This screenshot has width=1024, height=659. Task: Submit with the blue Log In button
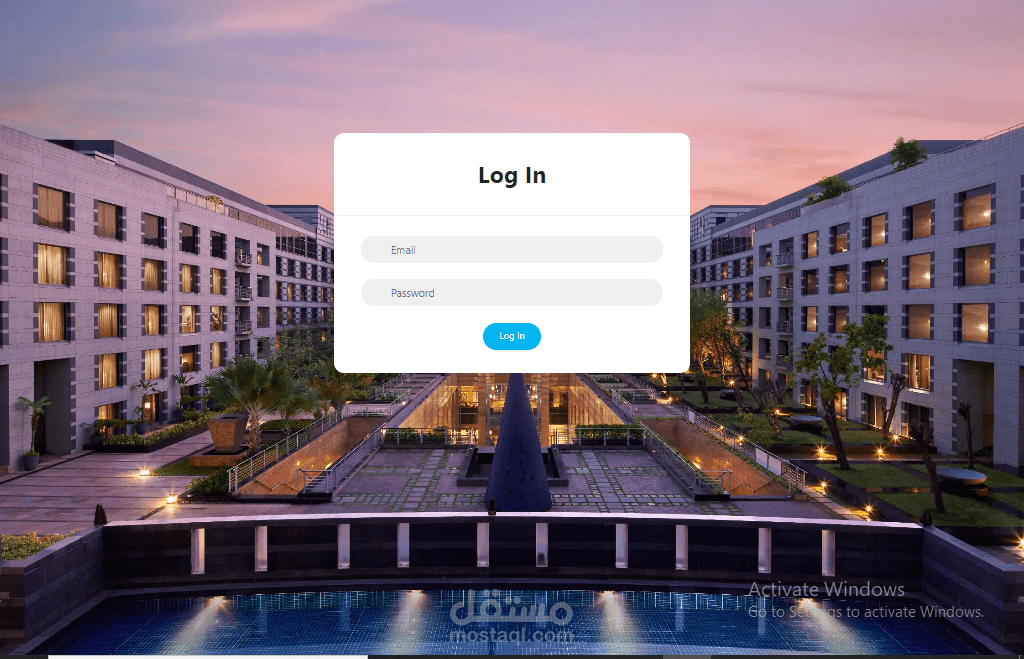pyautogui.click(x=511, y=336)
